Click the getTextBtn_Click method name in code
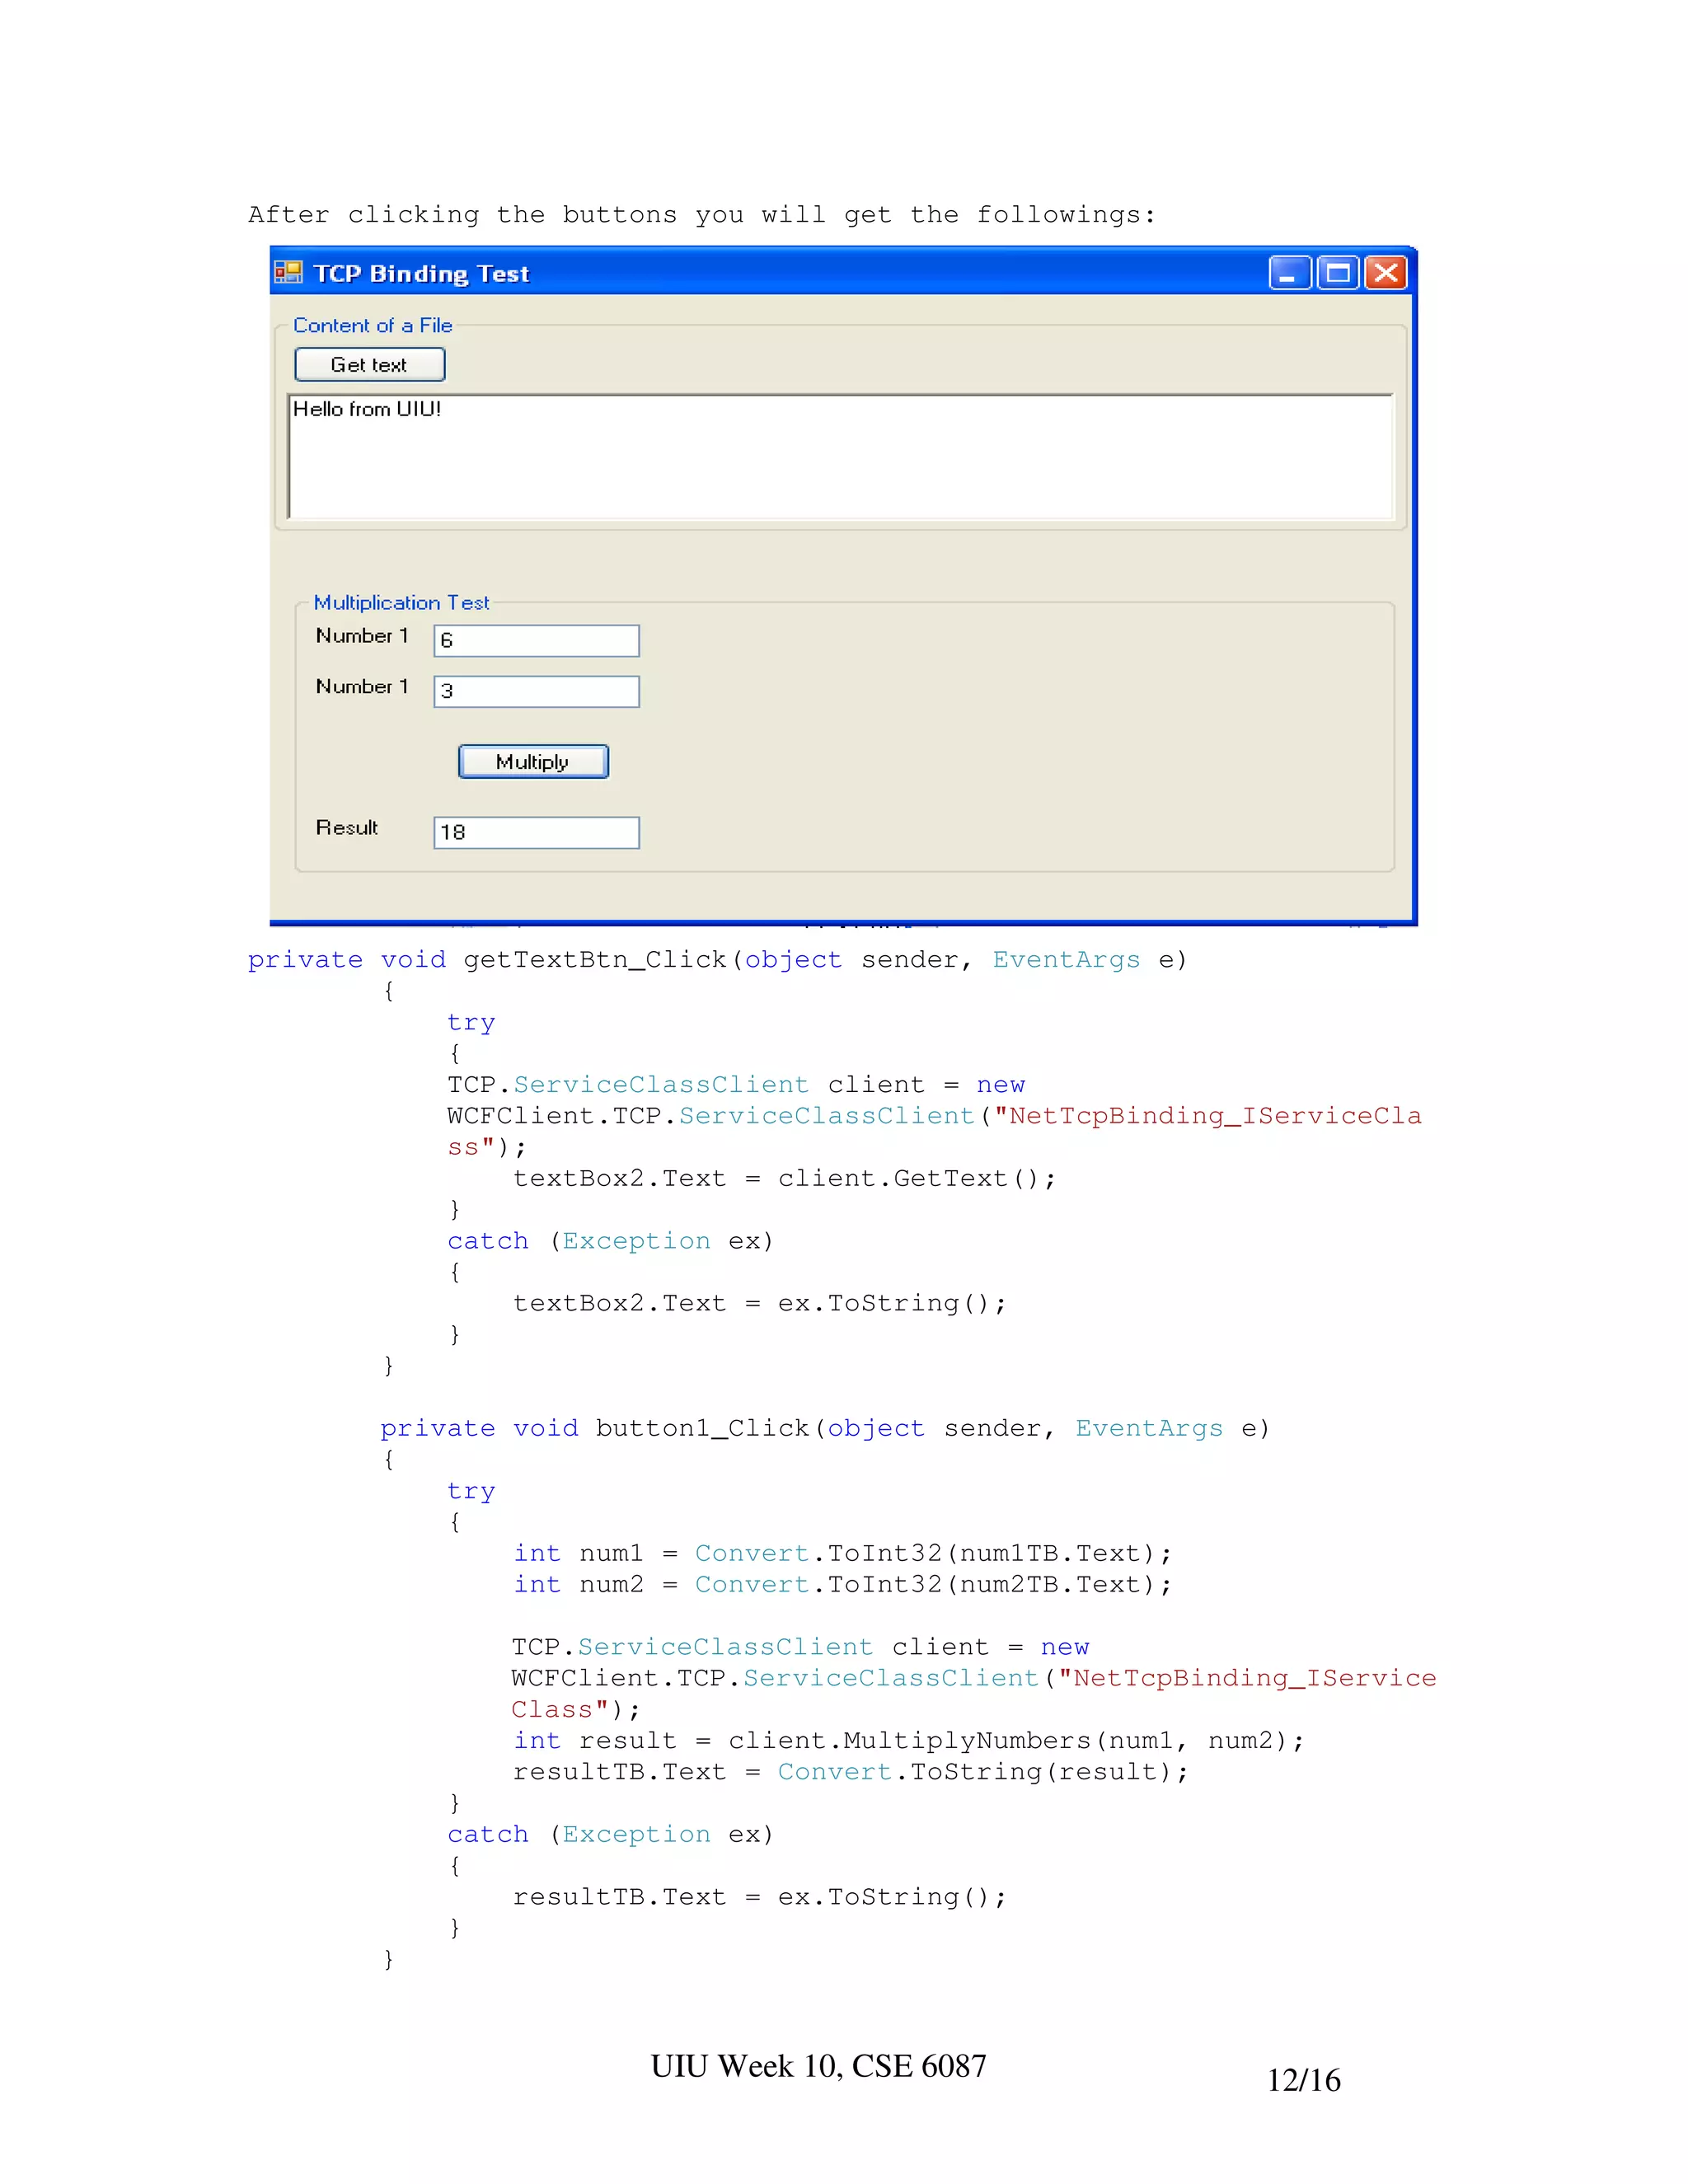The height and width of the screenshot is (2184, 1688). (595, 960)
